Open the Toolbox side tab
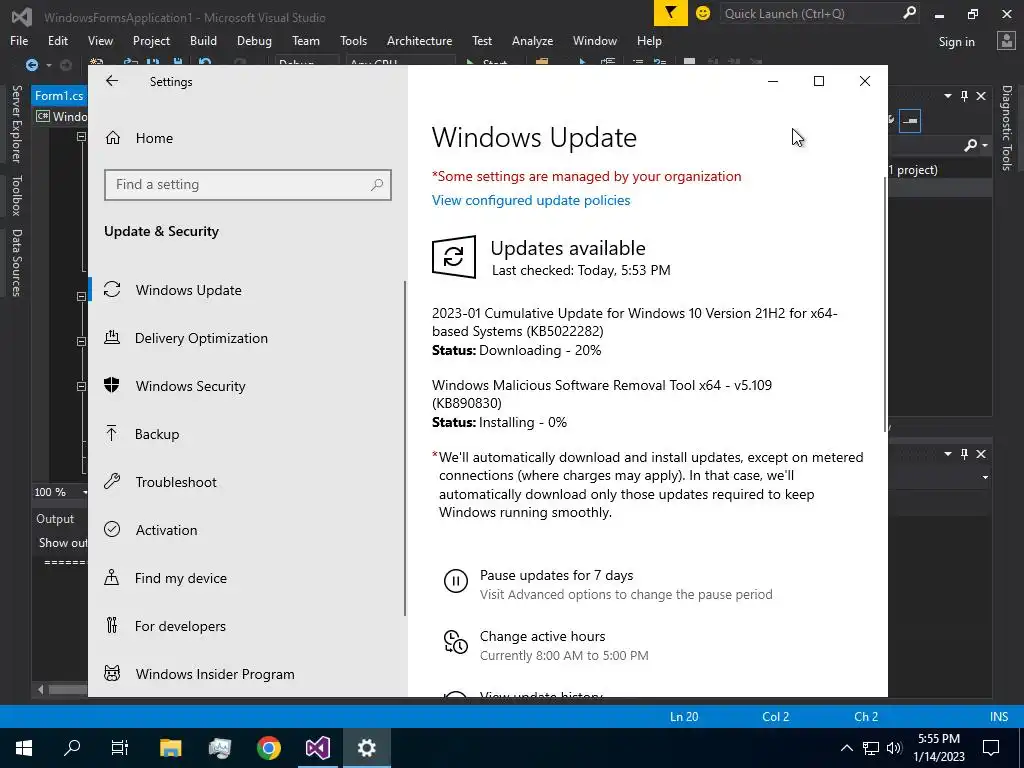The image size is (1024, 768). (x=17, y=195)
